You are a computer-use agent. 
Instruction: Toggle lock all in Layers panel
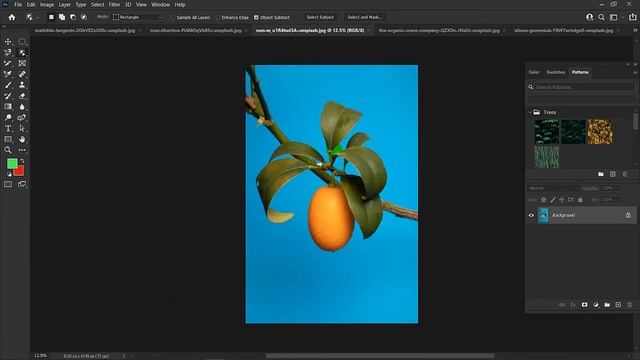coord(580,200)
